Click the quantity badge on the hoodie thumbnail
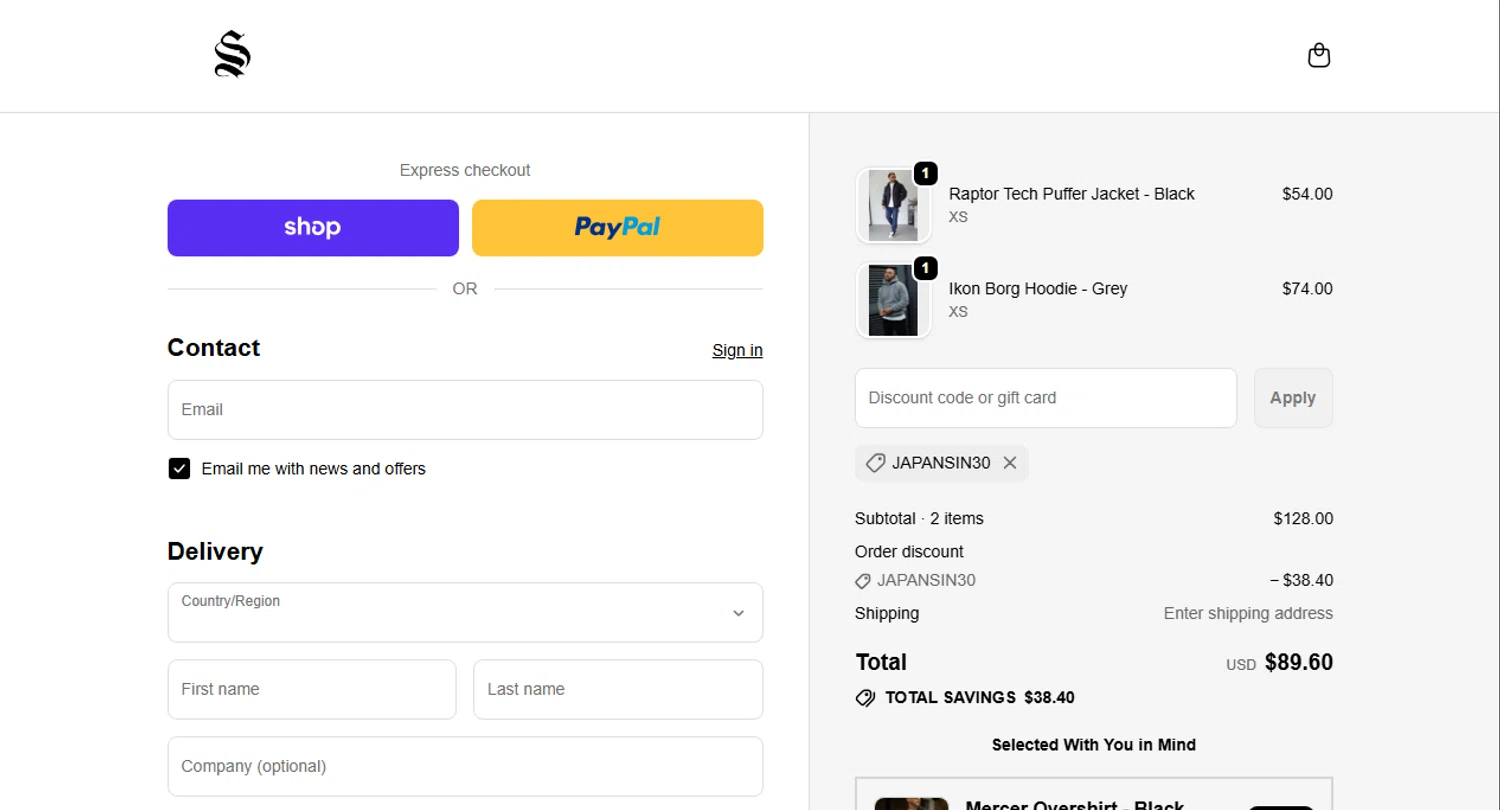Viewport: 1500px width, 810px height. coord(926,268)
